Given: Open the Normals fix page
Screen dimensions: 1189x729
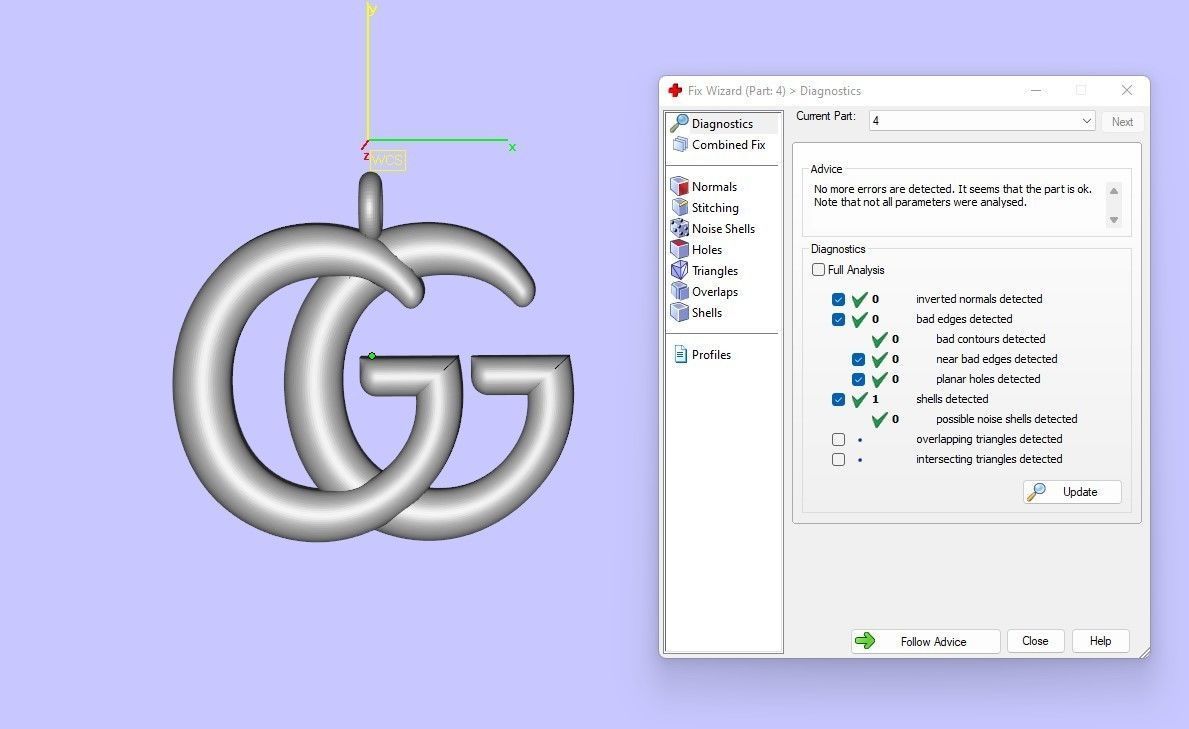Looking at the screenshot, I should [x=714, y=187].
